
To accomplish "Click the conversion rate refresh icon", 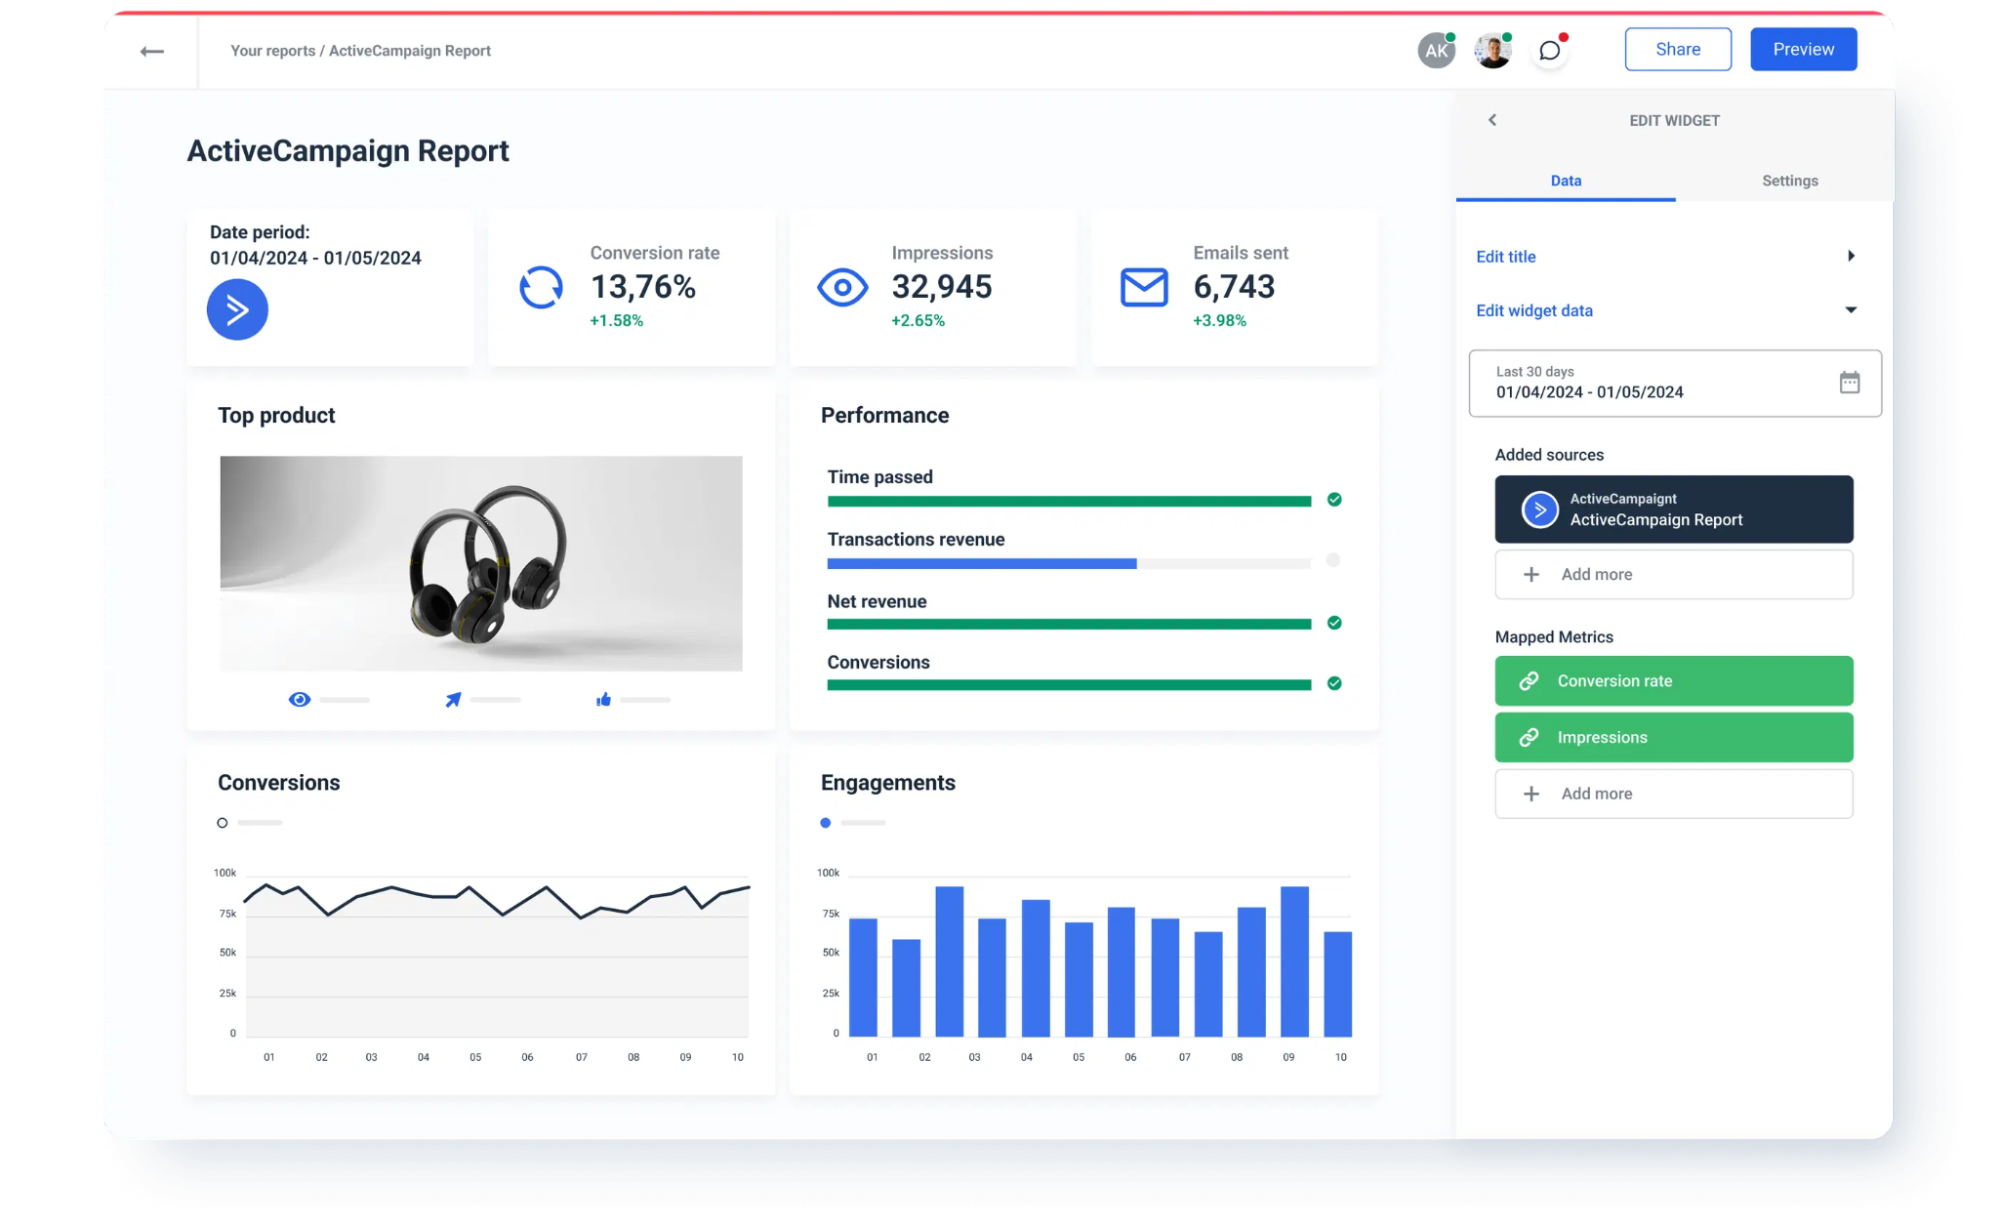I will click(x=540, y=287).
